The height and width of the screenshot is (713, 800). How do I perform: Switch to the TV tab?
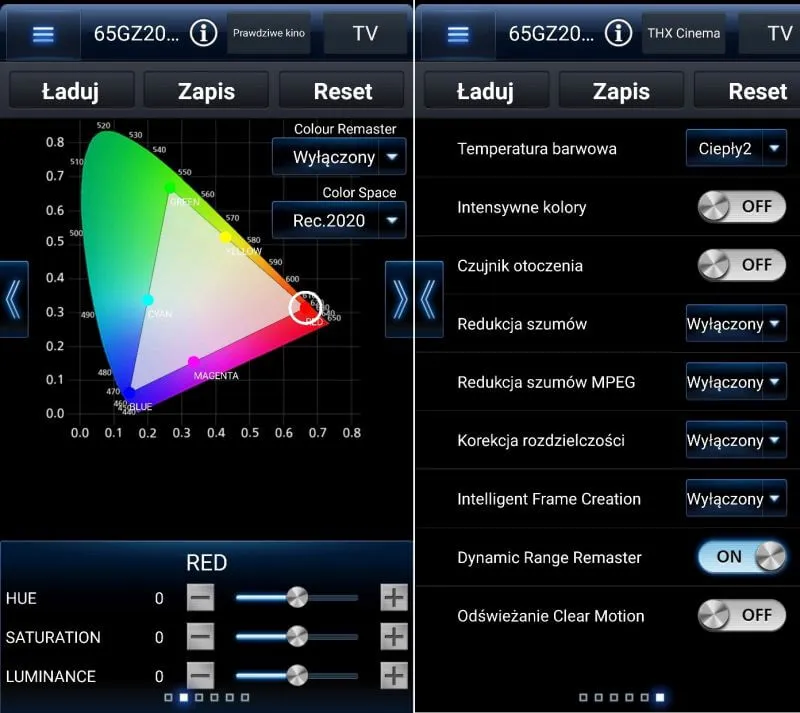(x=366, y=32)
